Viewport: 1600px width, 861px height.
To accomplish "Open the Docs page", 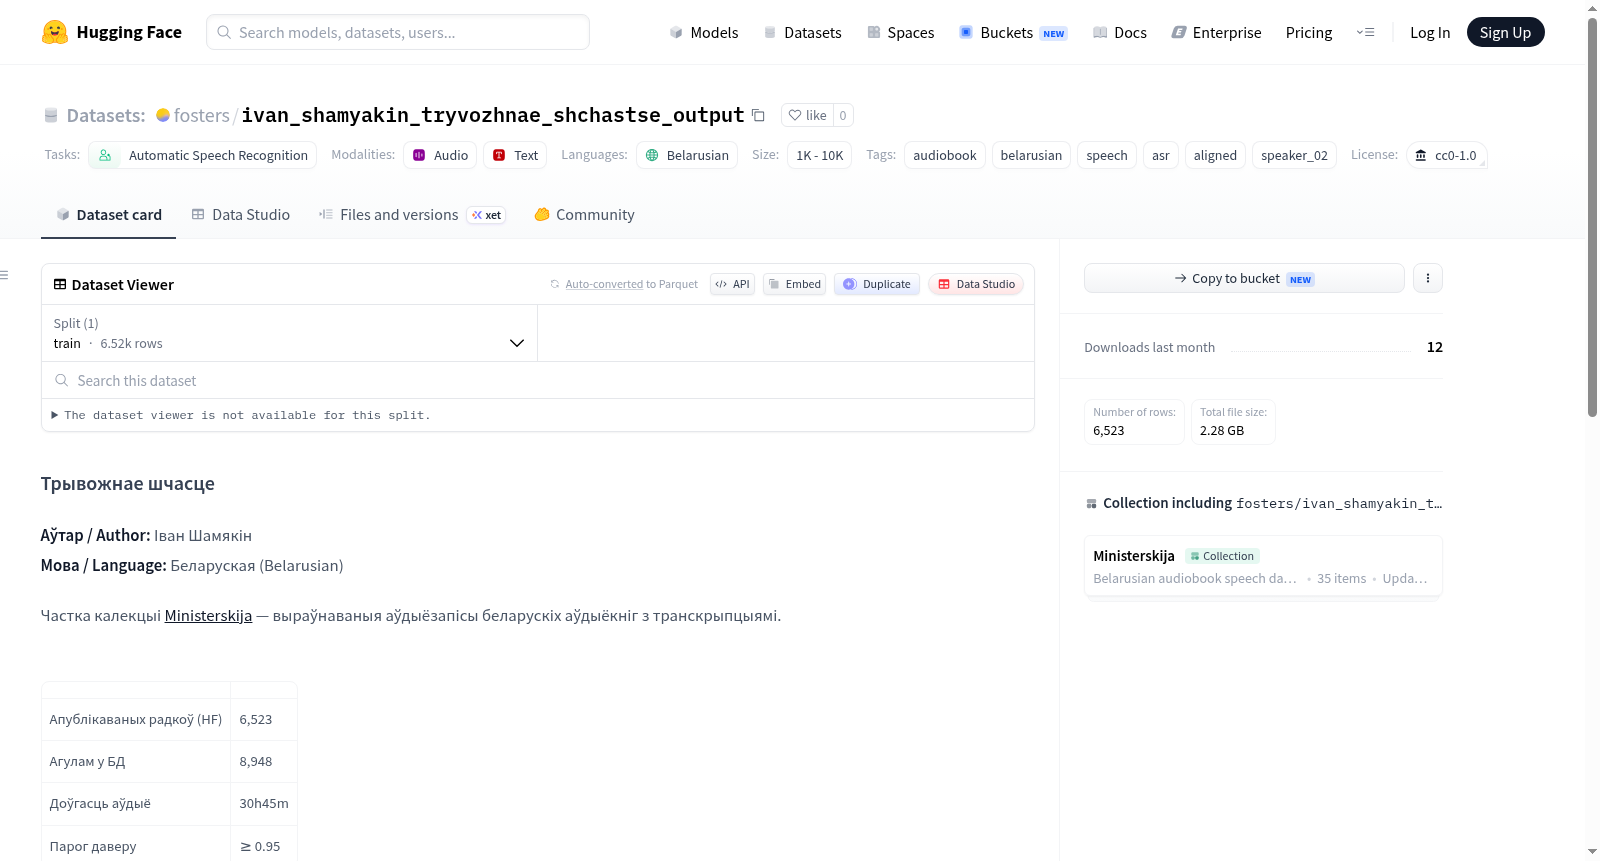I will click(1119, 32).
